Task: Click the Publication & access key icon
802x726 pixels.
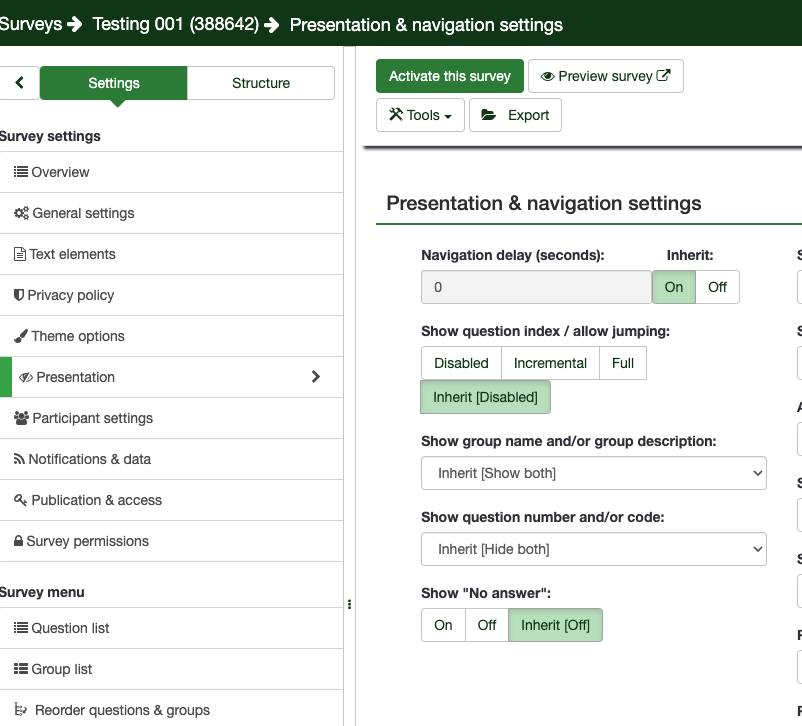Action: 21,500
